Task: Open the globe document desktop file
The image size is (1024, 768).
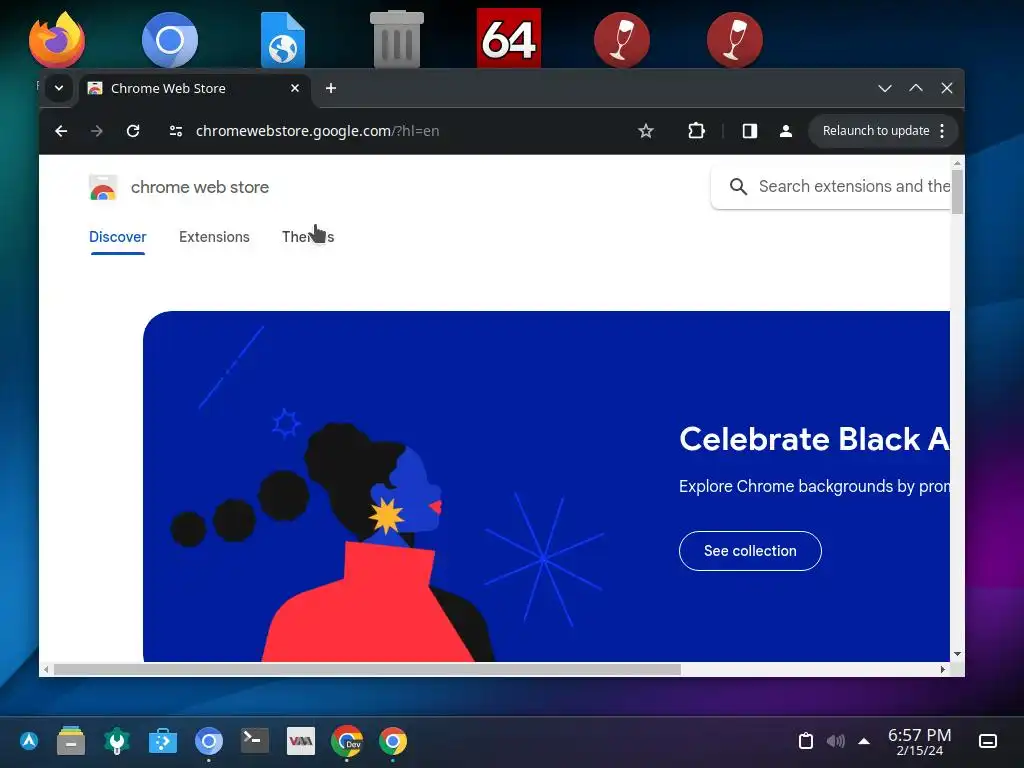Action: point(283,40)
